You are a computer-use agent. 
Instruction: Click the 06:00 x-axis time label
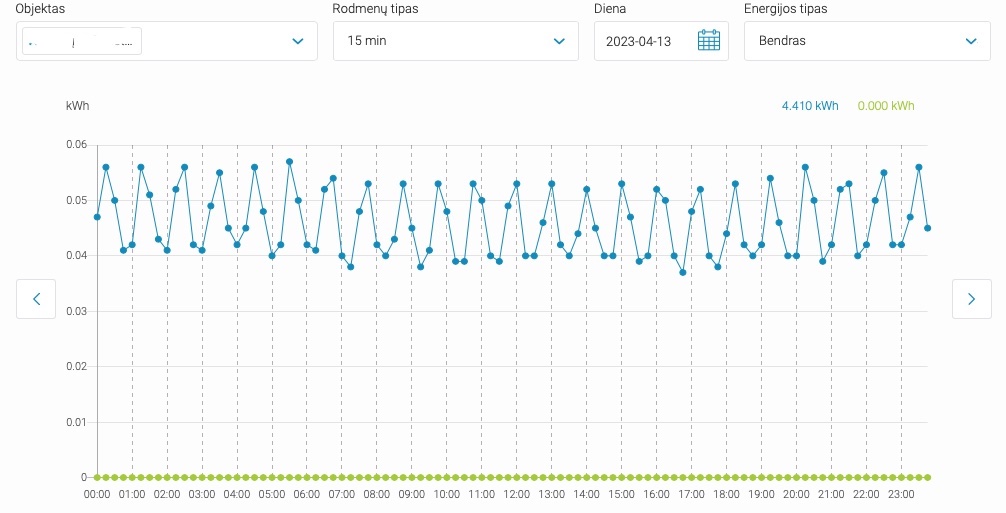click(307, 494)
